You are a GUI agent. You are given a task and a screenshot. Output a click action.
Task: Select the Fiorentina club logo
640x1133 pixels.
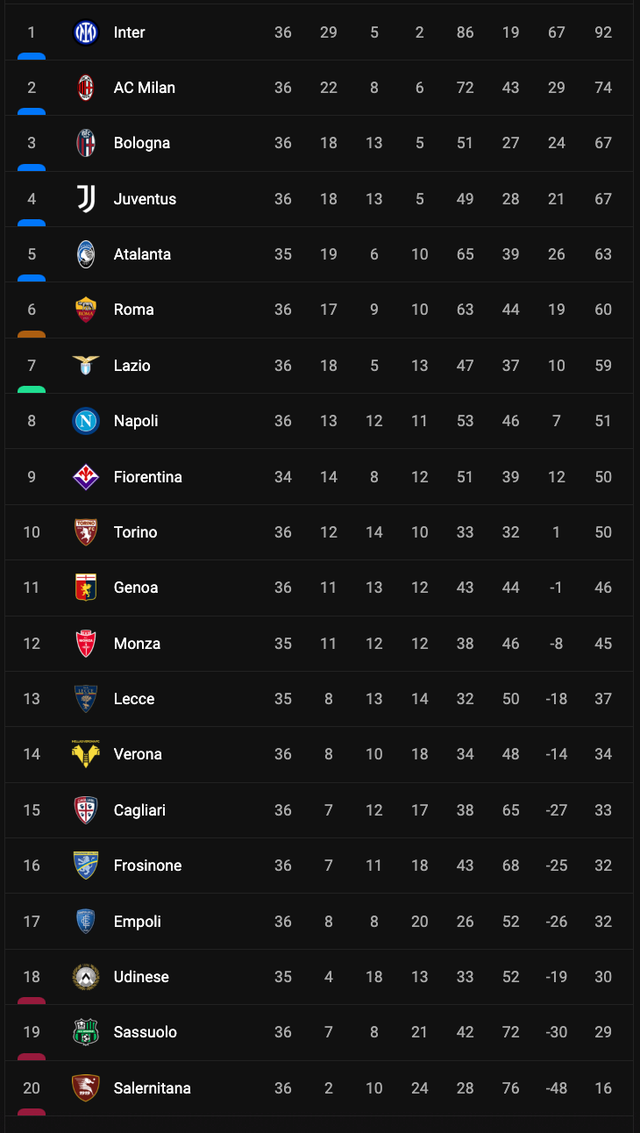[86, 477]
